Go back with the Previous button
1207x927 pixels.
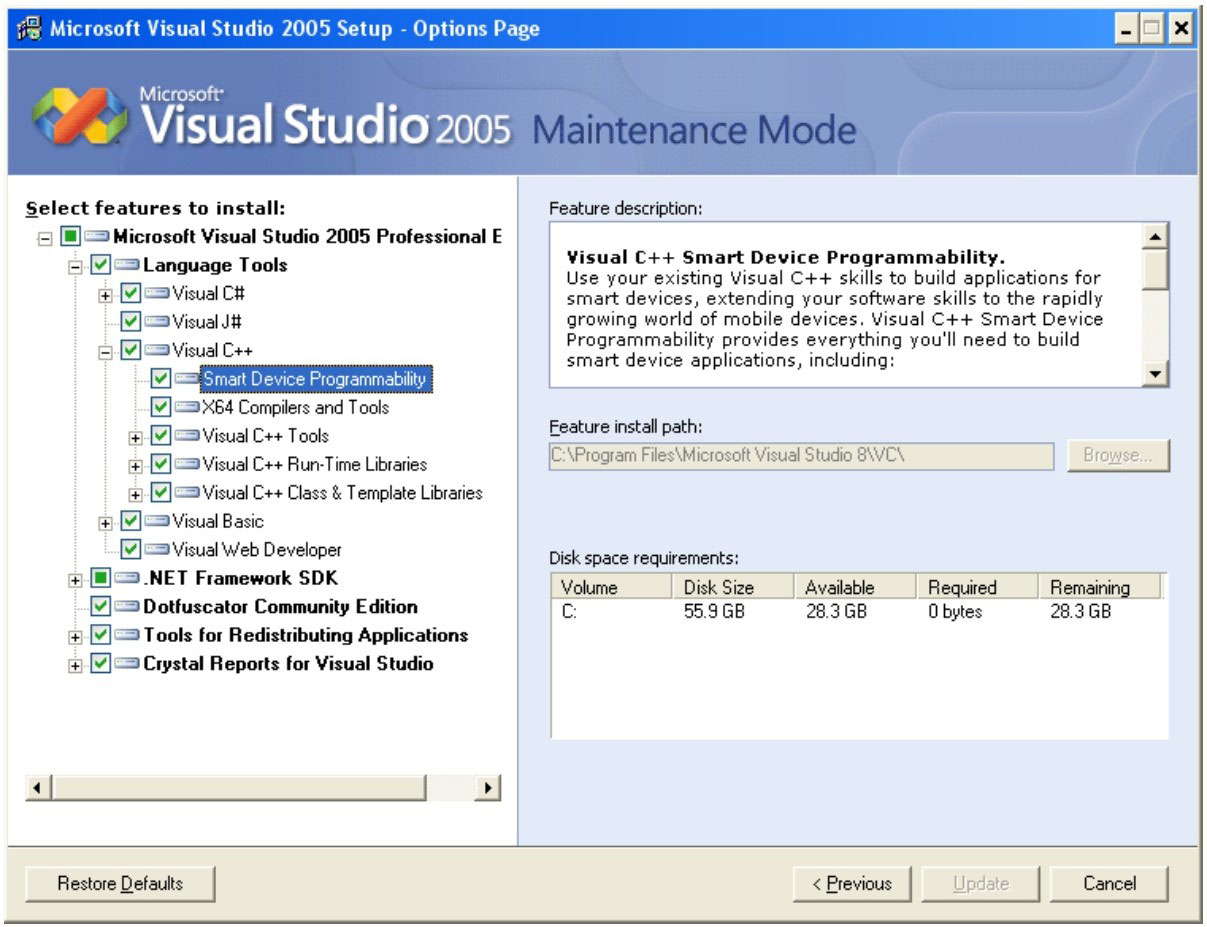(851, 884)
